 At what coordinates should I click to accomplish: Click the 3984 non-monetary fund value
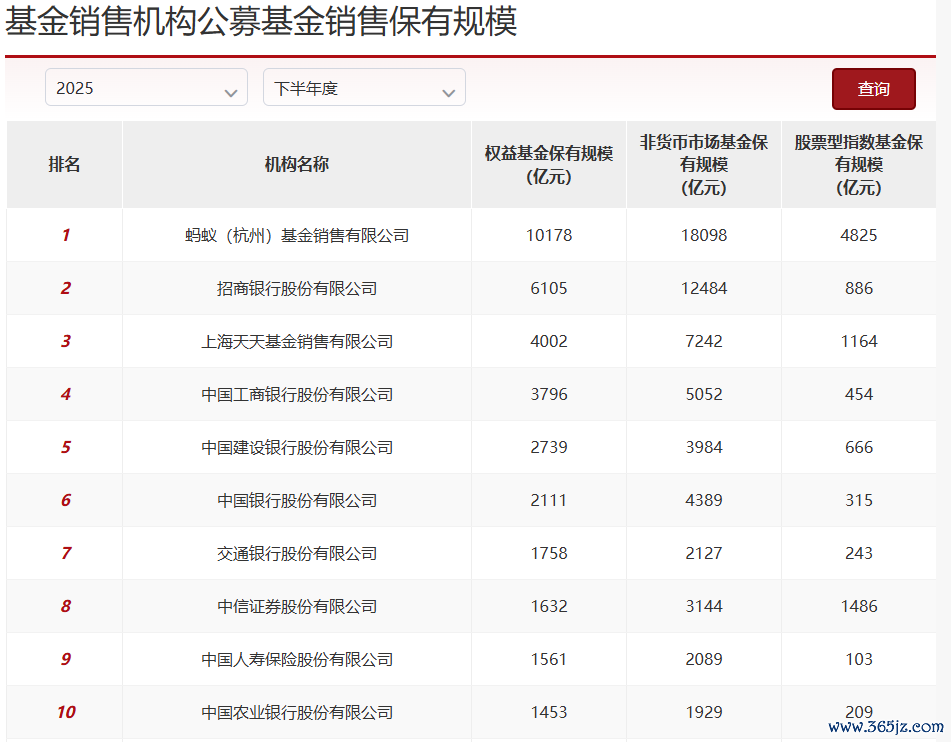[704, 447]
